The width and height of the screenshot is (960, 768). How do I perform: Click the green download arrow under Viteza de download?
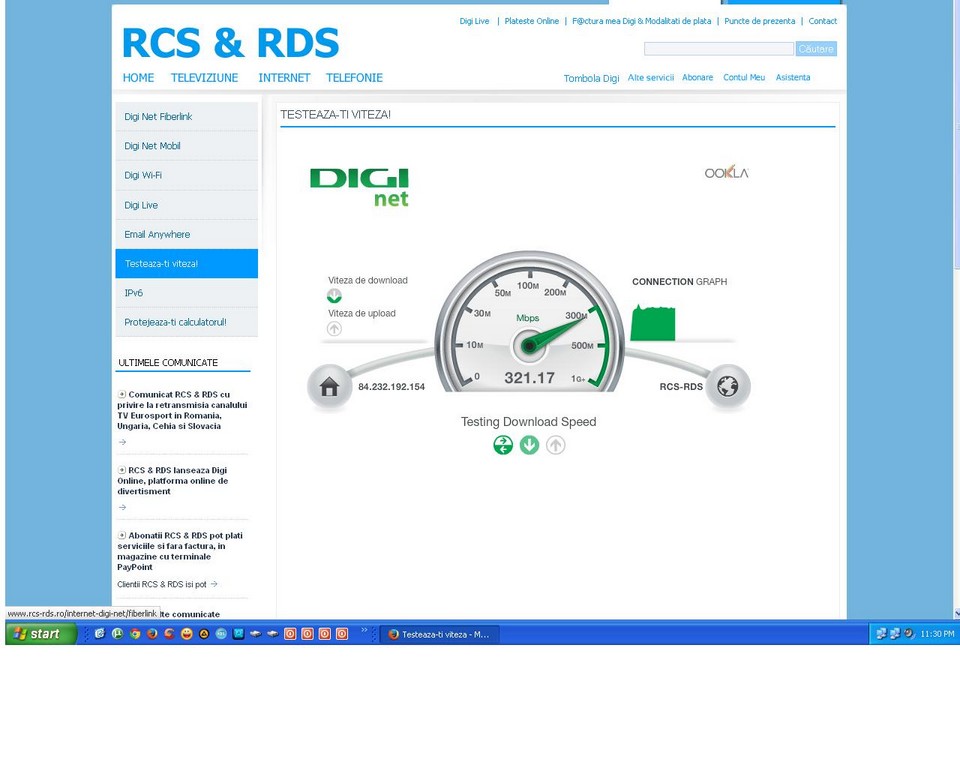point(334,296)
